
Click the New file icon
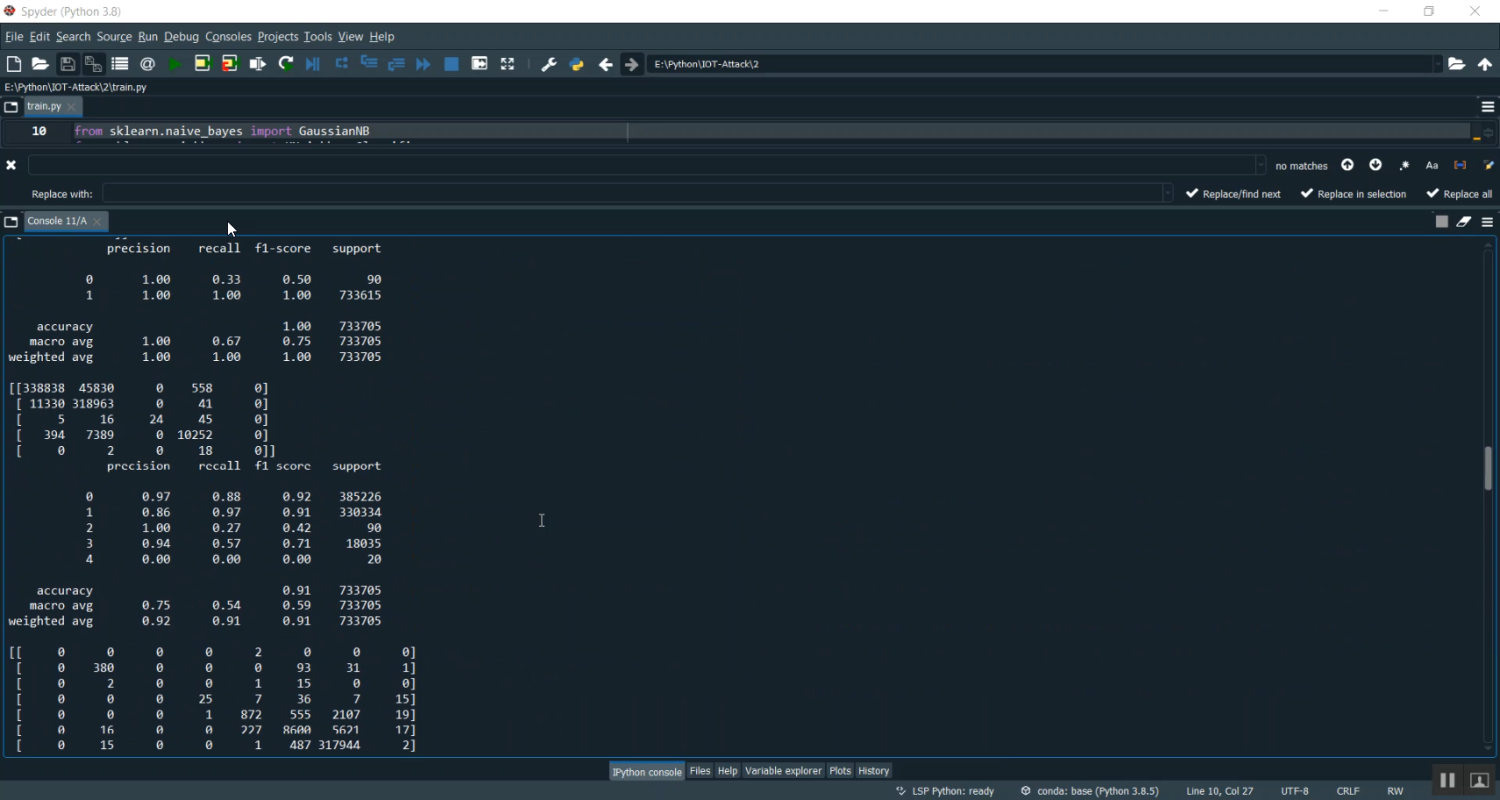click(14, 64)
